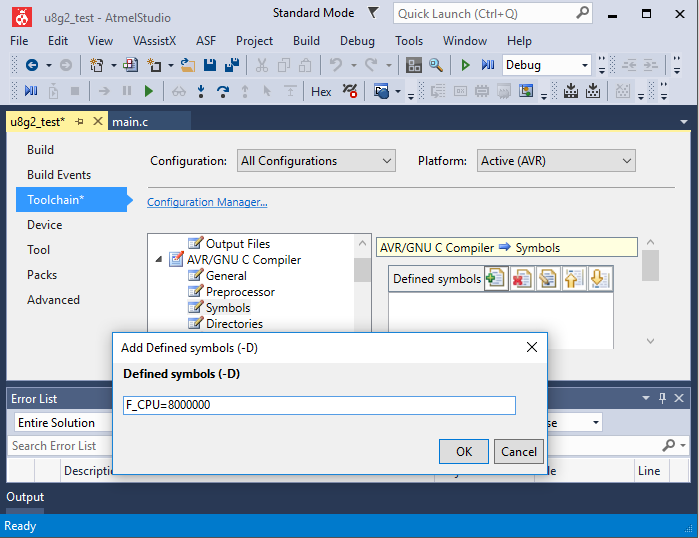Open the Platform Active (AVR) dropdown
699x538 pixels.
point(556,161)
